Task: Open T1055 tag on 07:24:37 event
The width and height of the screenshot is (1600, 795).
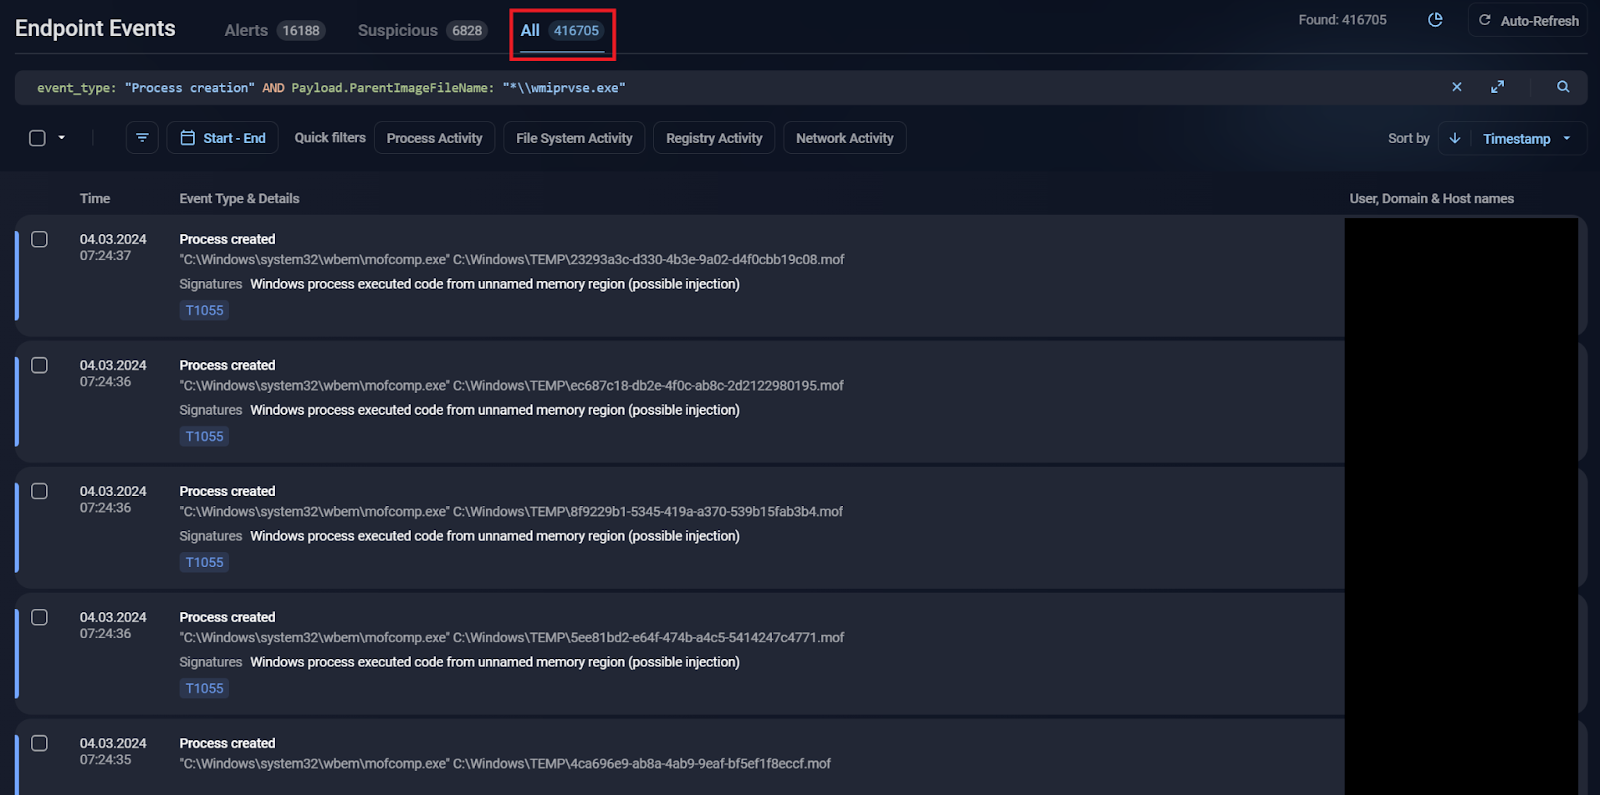Action: 204,310
